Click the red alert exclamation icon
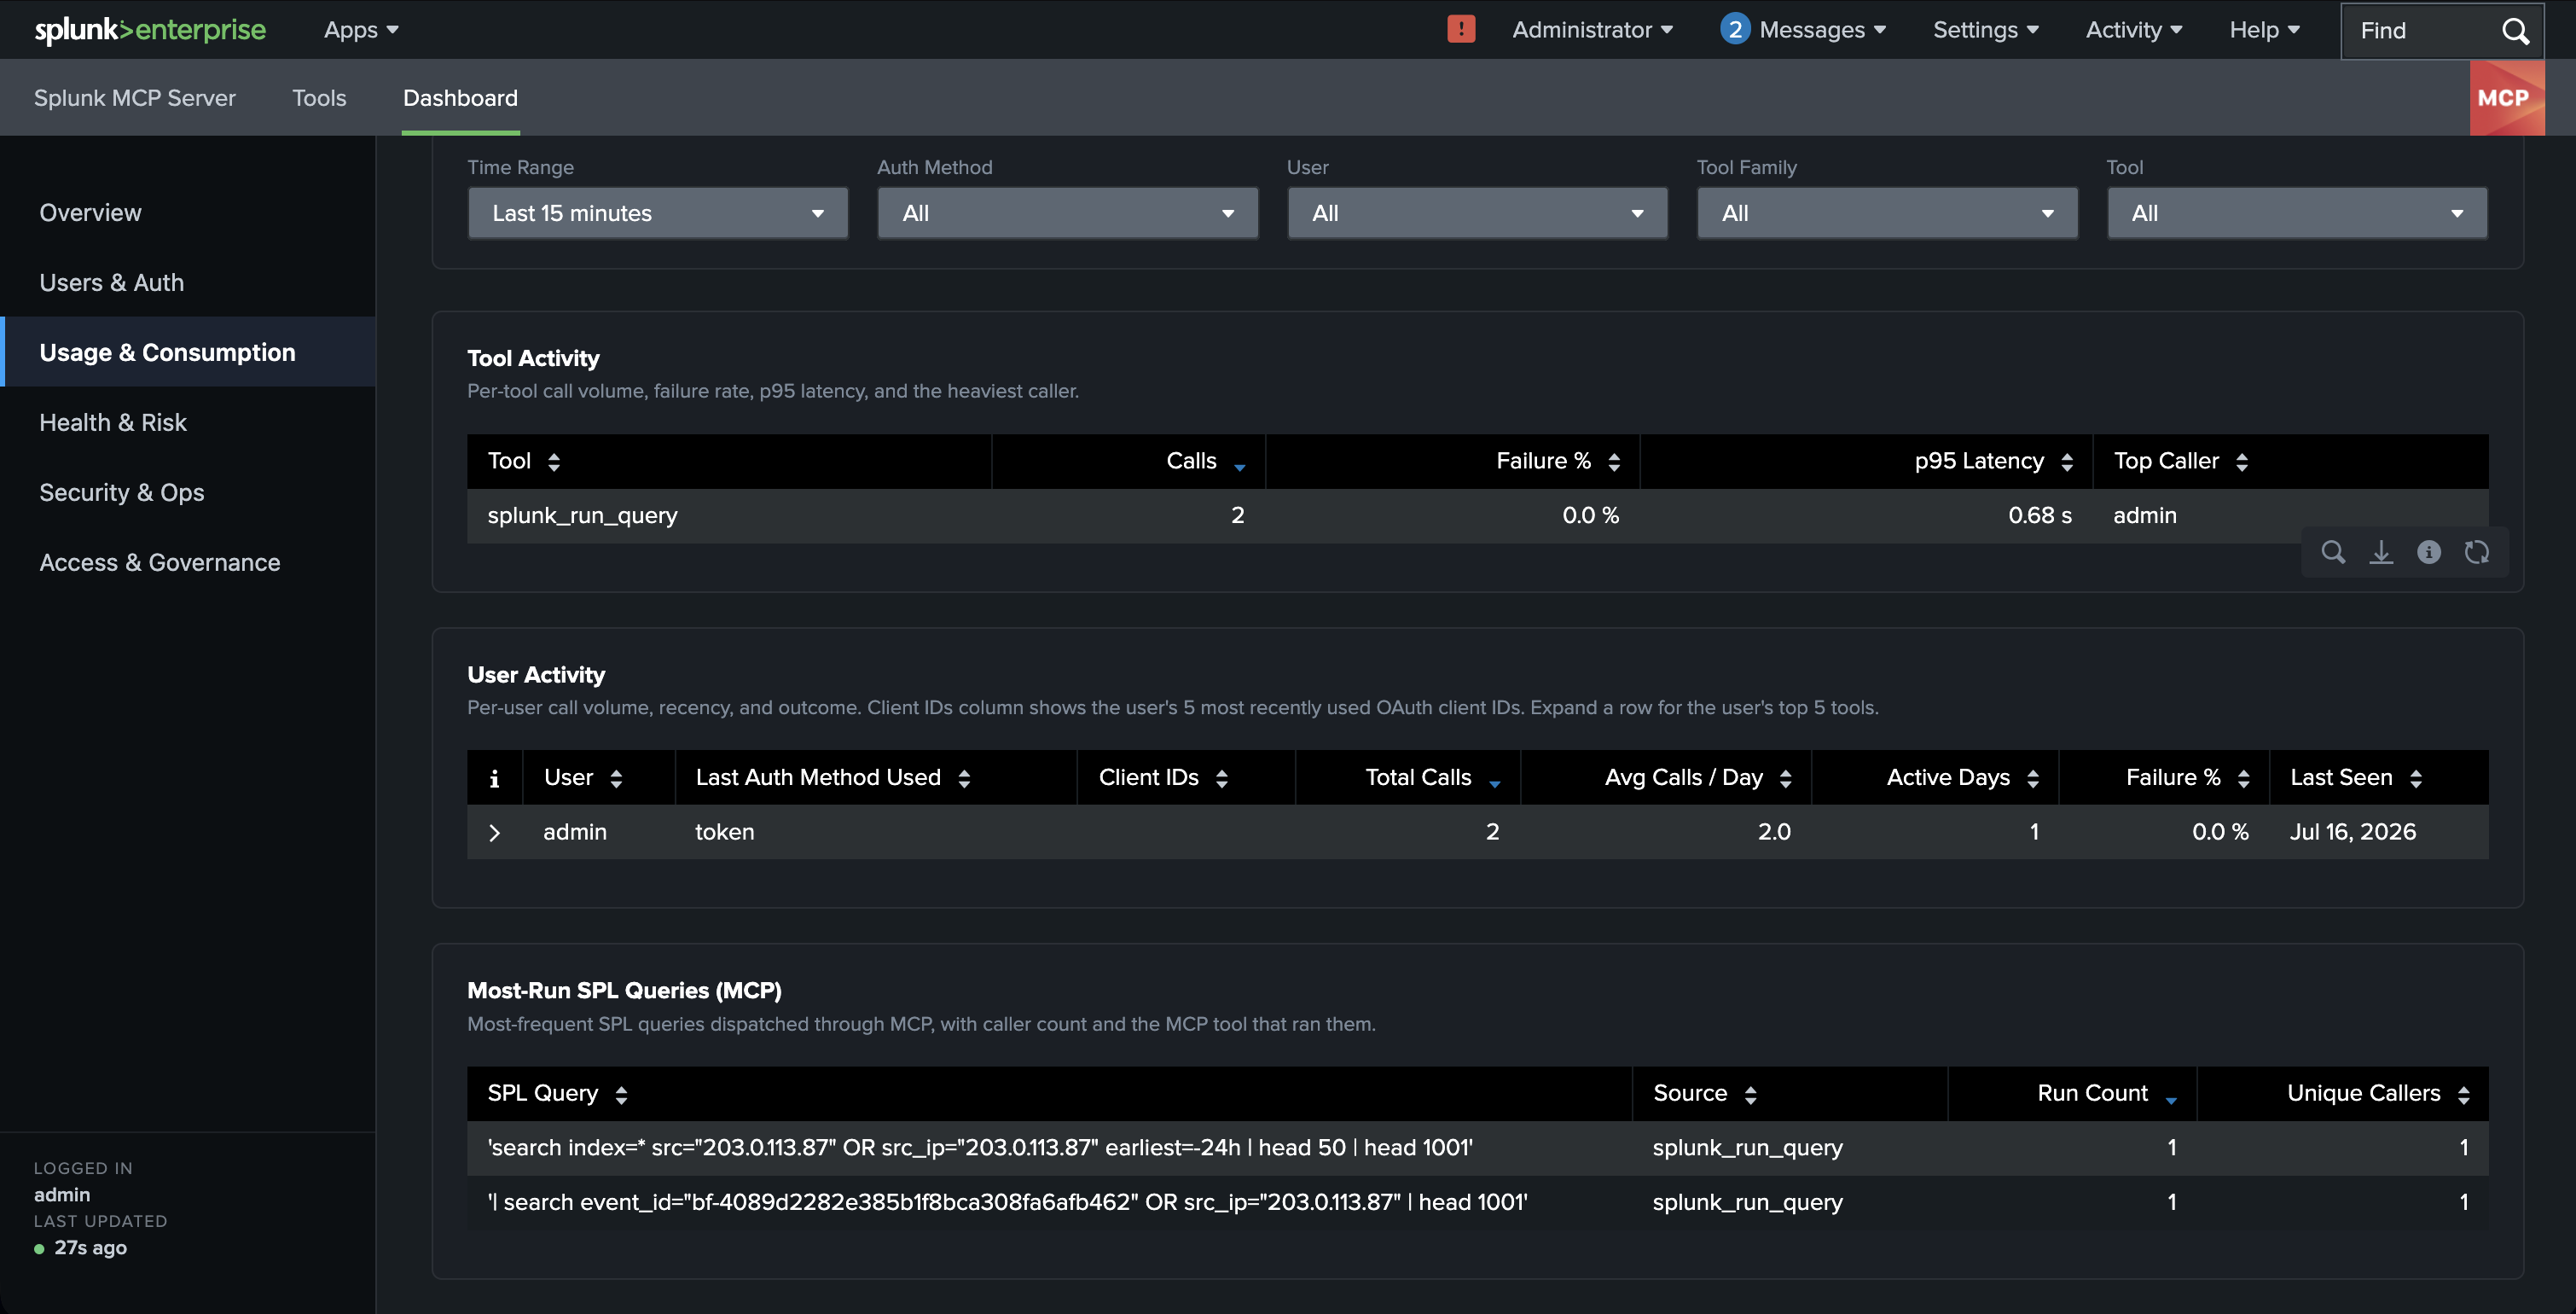This screenshot has height=1314, width=2576. click(1461, 29)
